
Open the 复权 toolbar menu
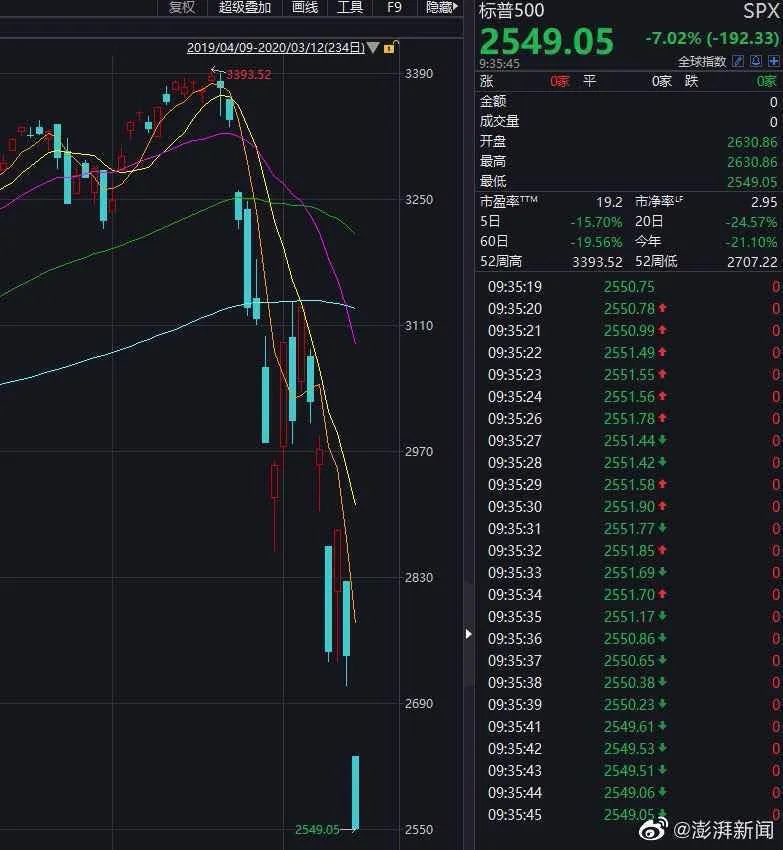182,8
